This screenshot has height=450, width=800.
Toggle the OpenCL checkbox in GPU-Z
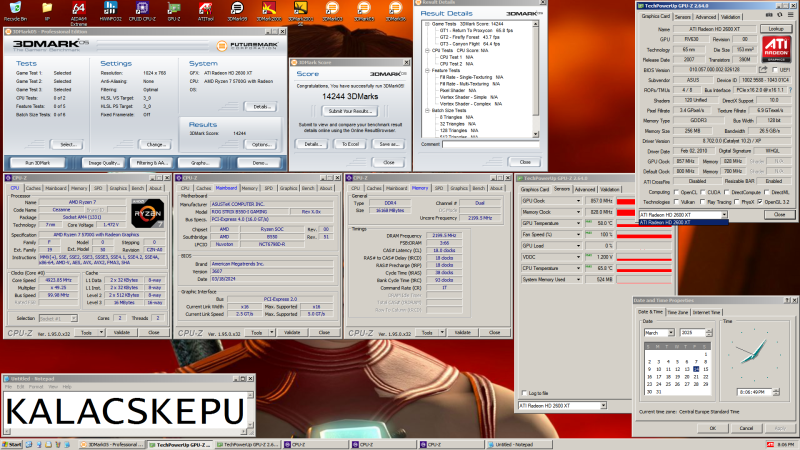point(676,192)
